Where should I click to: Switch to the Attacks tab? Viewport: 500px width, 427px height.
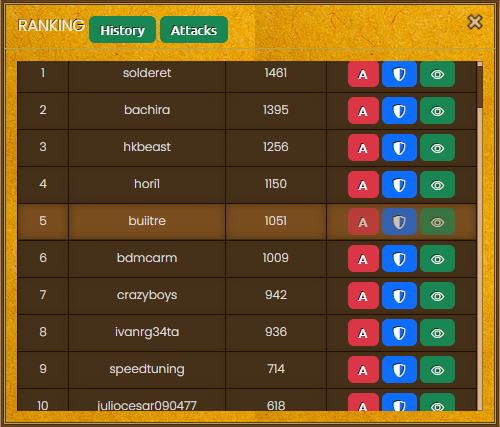point(194,30)
